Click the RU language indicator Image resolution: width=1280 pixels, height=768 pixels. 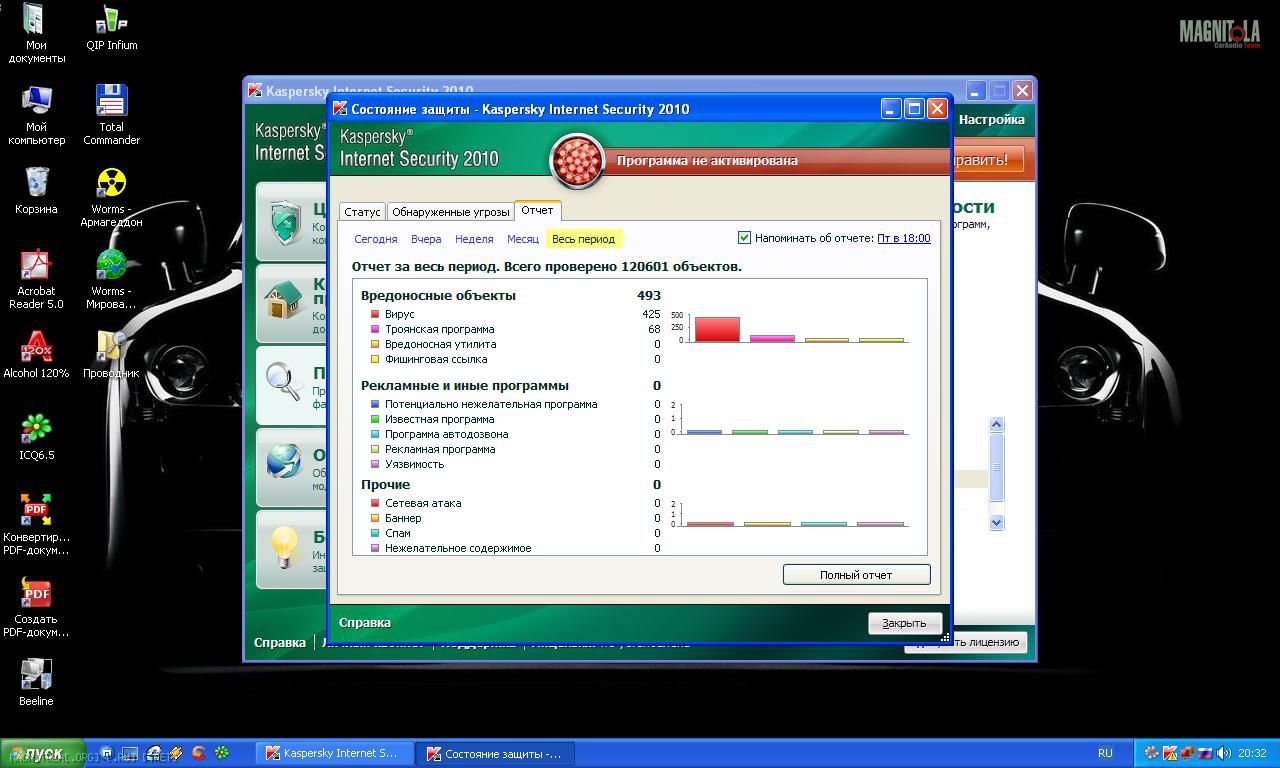tap(1105, 753)
